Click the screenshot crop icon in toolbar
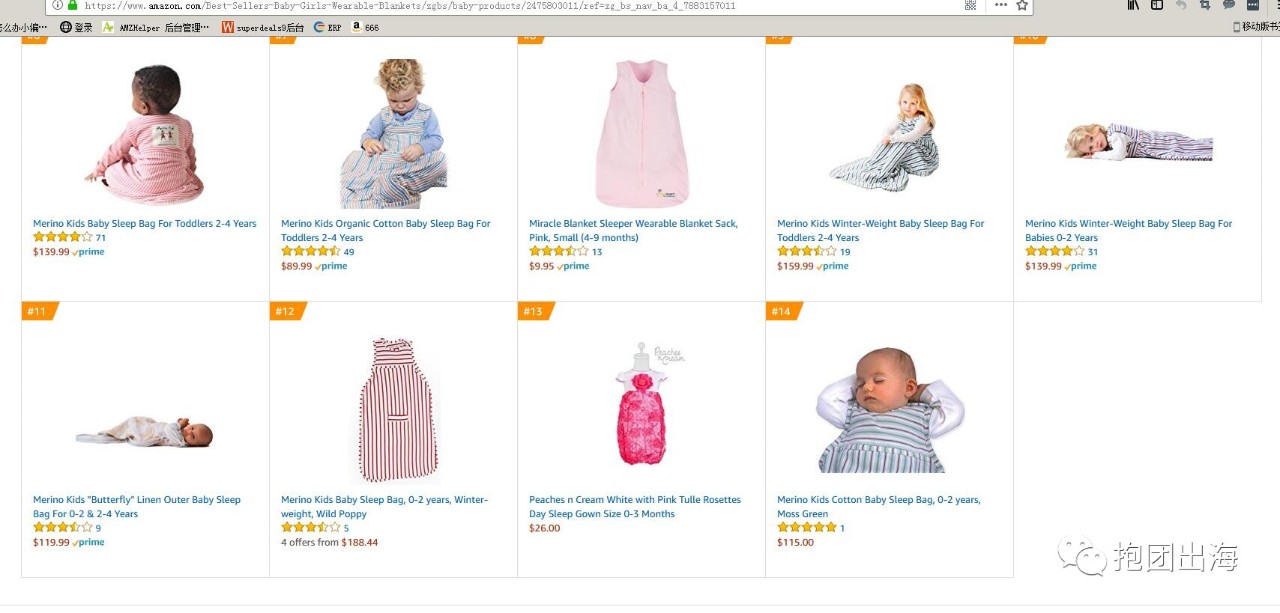 point(1205,5)
